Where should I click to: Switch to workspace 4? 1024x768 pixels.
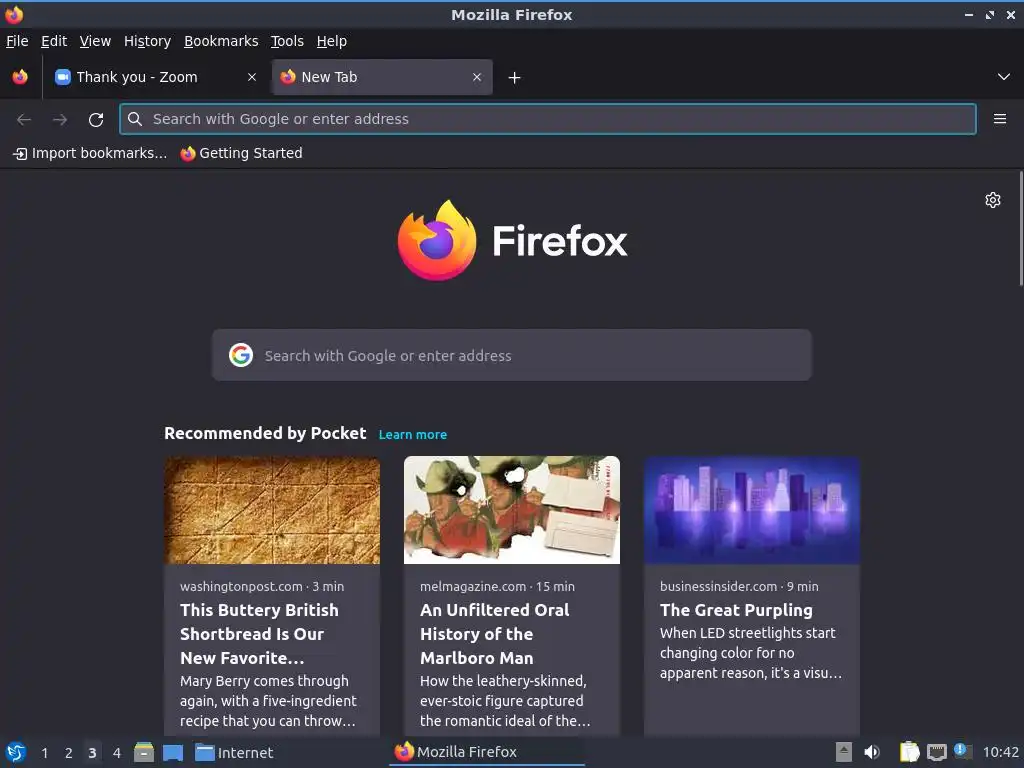point(117,753)
